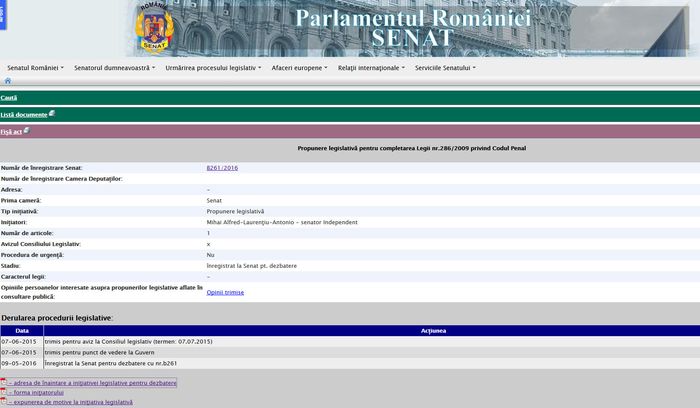Click the home icon below the menu
This screenshot has height=408, width=700.
tap(8, 81)
